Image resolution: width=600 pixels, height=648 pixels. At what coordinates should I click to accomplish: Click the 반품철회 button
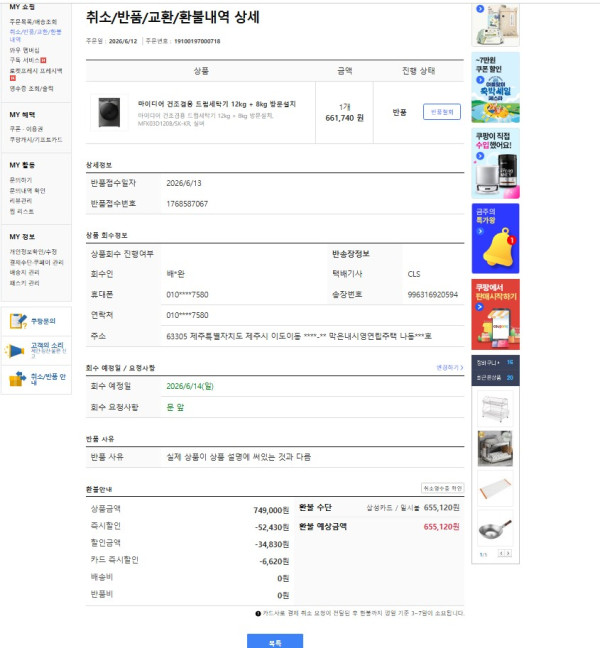click(442, 112)
